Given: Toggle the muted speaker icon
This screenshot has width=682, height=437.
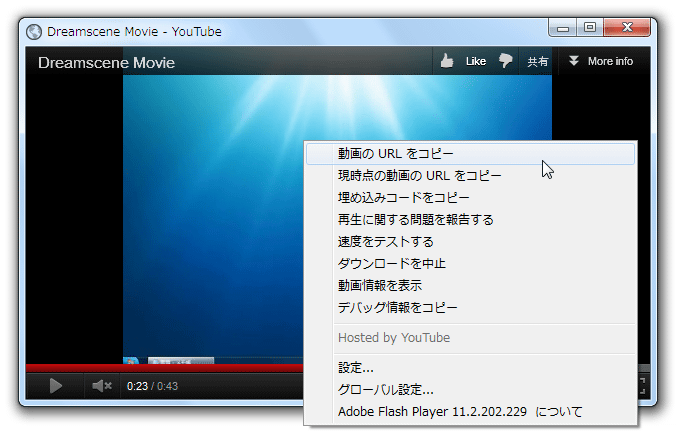Looking at the screenshot, I should (x=102, y=386).
